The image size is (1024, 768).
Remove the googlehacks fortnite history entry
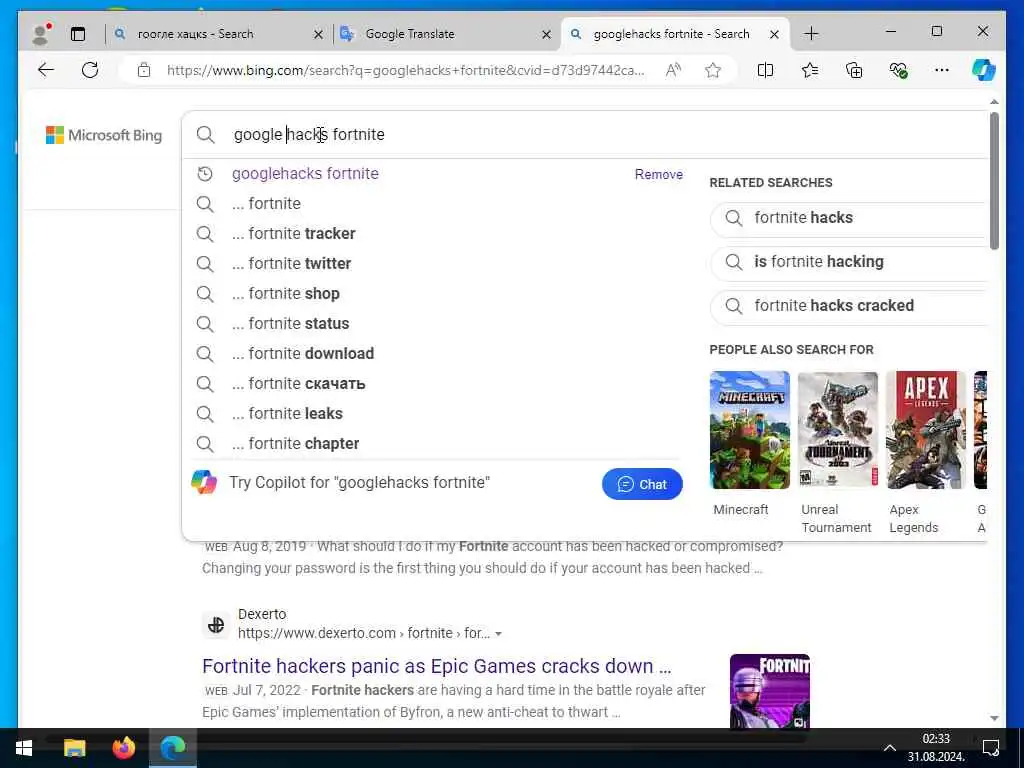point(658,174)
